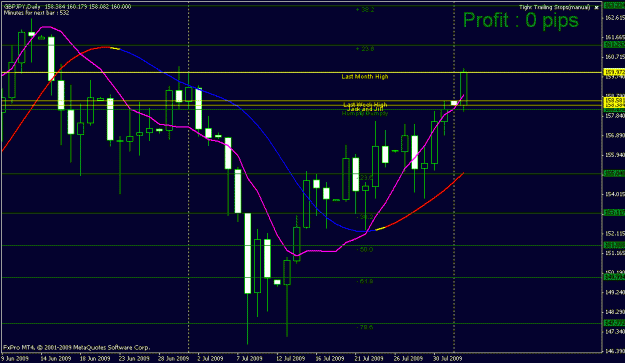The height and width of the screenshot is (363, 625).
Task: Click the '+ 38.2' Fibonacci level label
Action: 365,10
